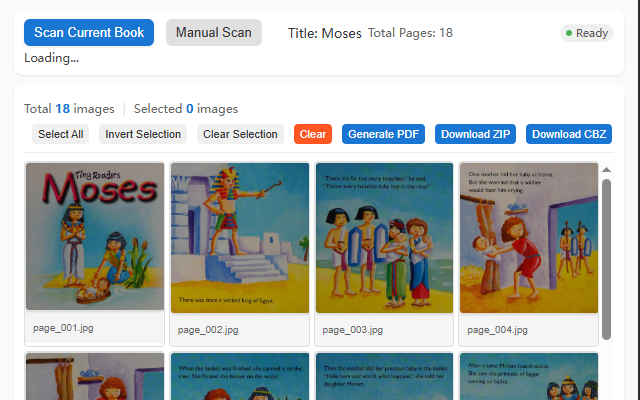Select the wicked king thumbnail page_002
The width and height of the screenshot is (640, 400).
240,238
